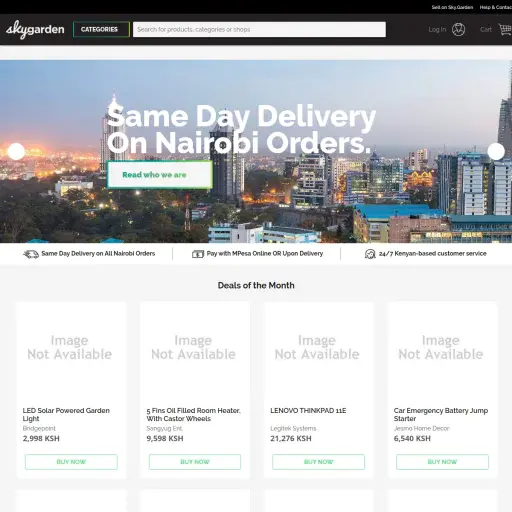Viewport: 512px width, 512px height.
Task: Buy the LED Solar Powered Garden Light
Action: pos(71,462)
